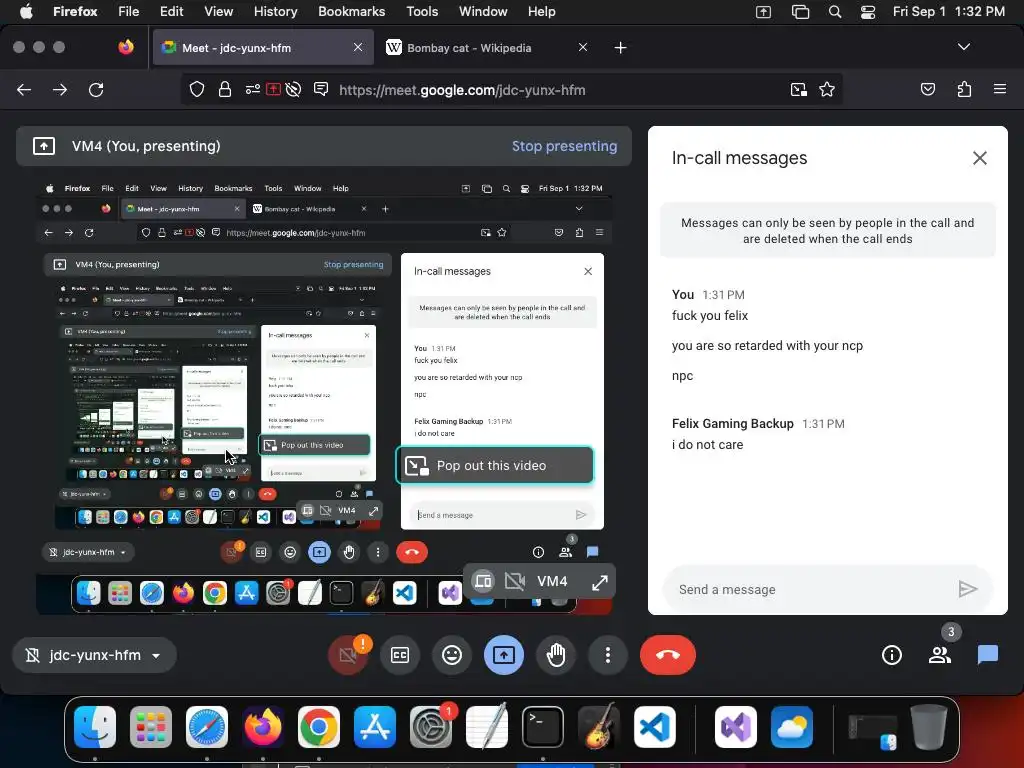This screenshot has width=1024, height=768.
Task: Open Terminal from the Dock
Action: [543, 726]
